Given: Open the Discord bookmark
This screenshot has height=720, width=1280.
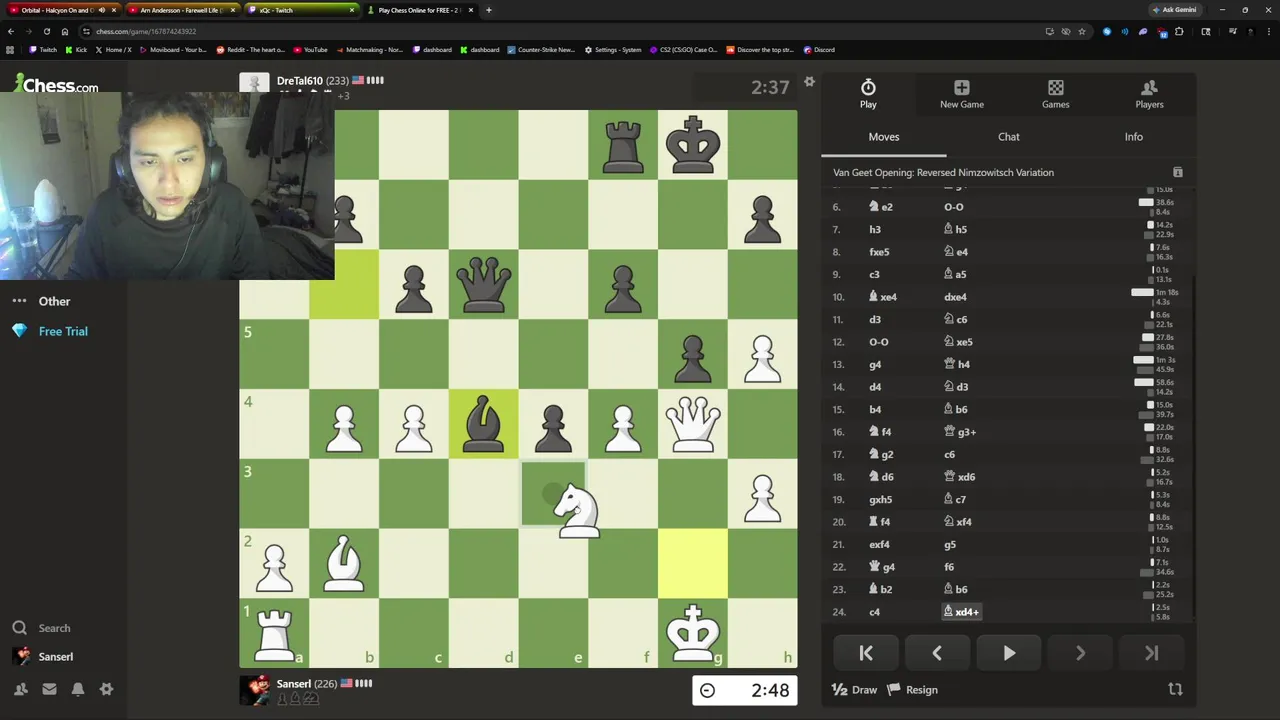Looking at the screenshot, I should tap(819, 50).
